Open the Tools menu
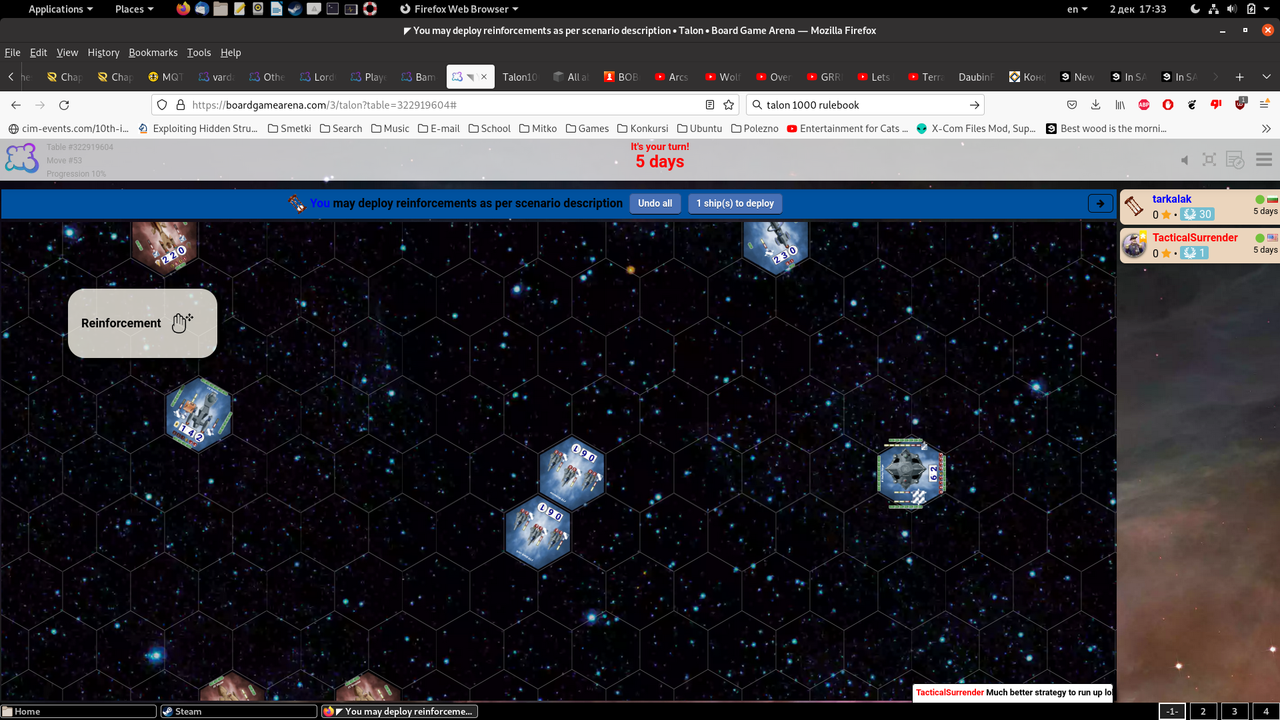Viewport: 1280px width, 720px height. (199, 52)
